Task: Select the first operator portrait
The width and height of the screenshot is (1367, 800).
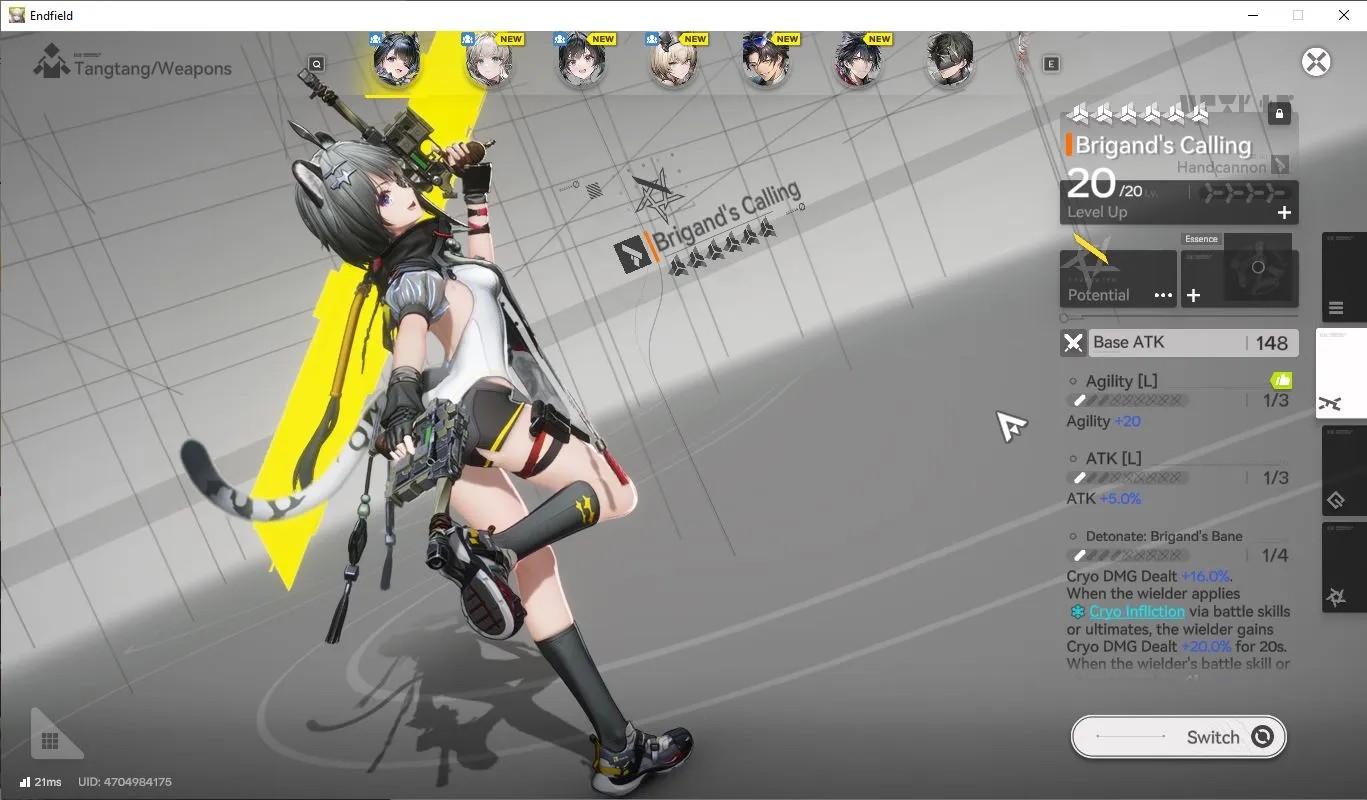Action: click(396, 60)
